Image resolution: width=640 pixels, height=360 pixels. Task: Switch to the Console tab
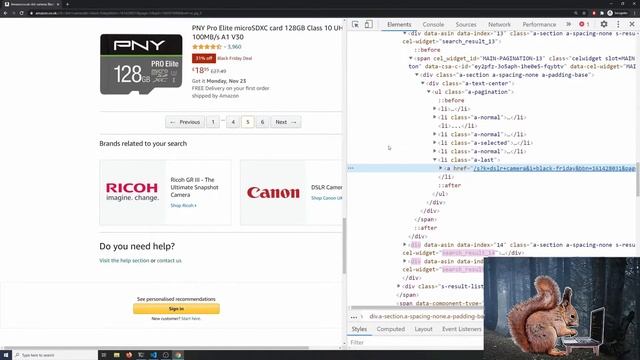tap(433, 24)
